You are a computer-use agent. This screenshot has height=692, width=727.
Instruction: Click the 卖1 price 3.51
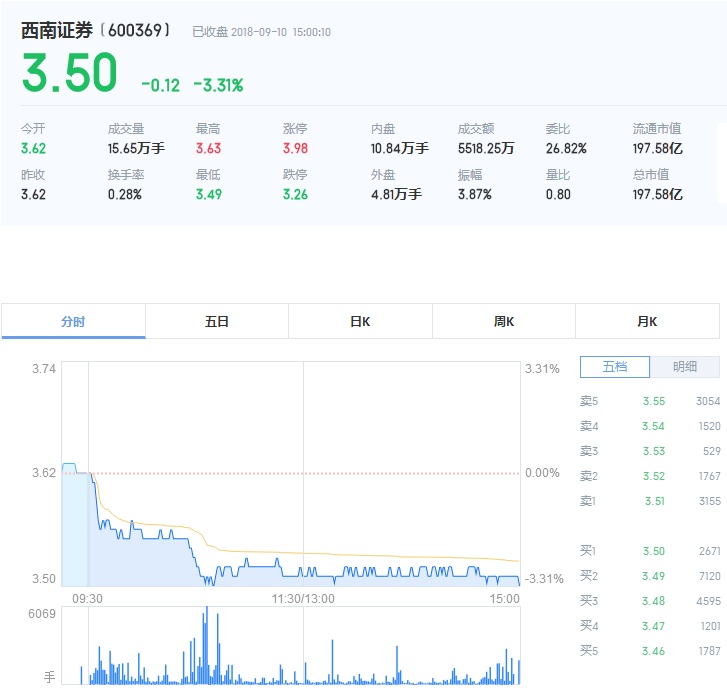tap(655, 501)
